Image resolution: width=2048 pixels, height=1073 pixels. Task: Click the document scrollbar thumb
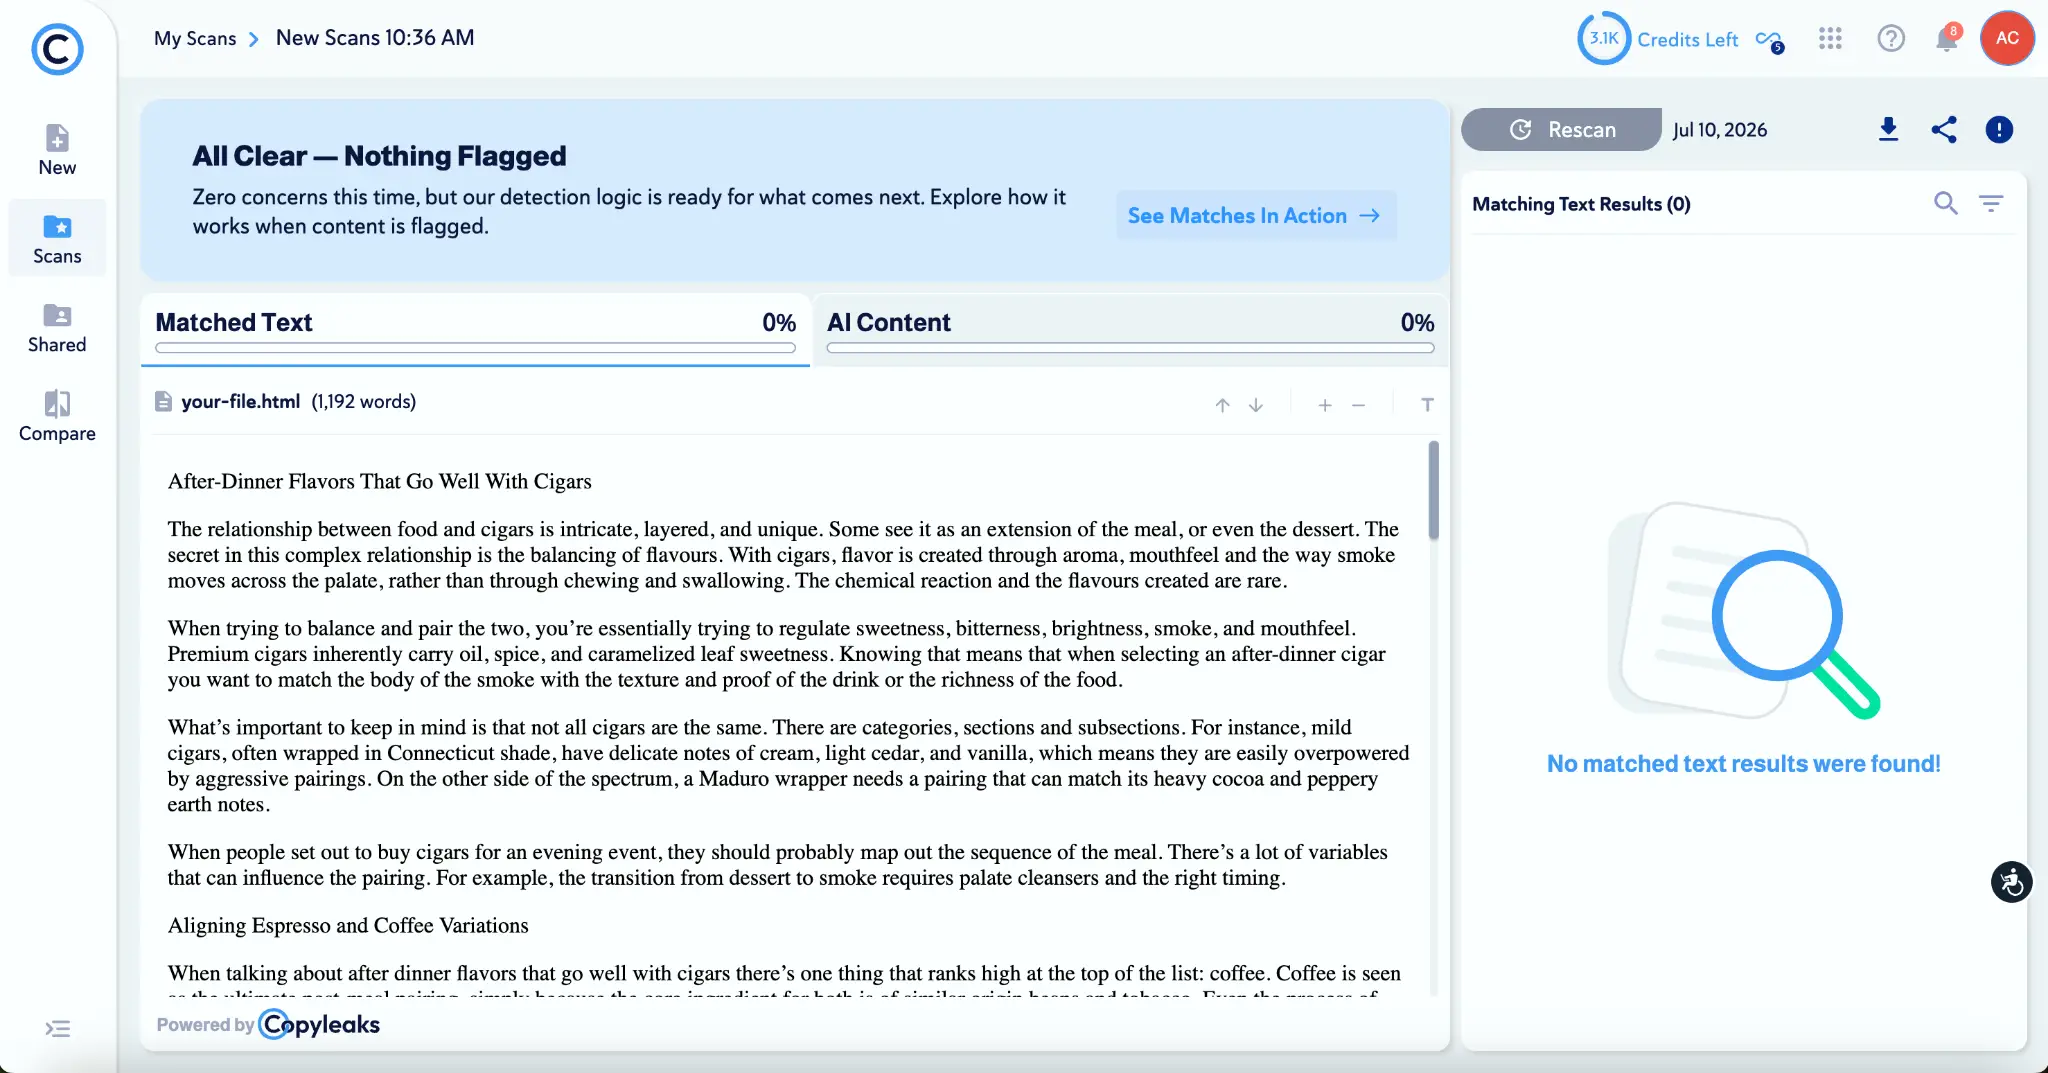click(1433, 490)
